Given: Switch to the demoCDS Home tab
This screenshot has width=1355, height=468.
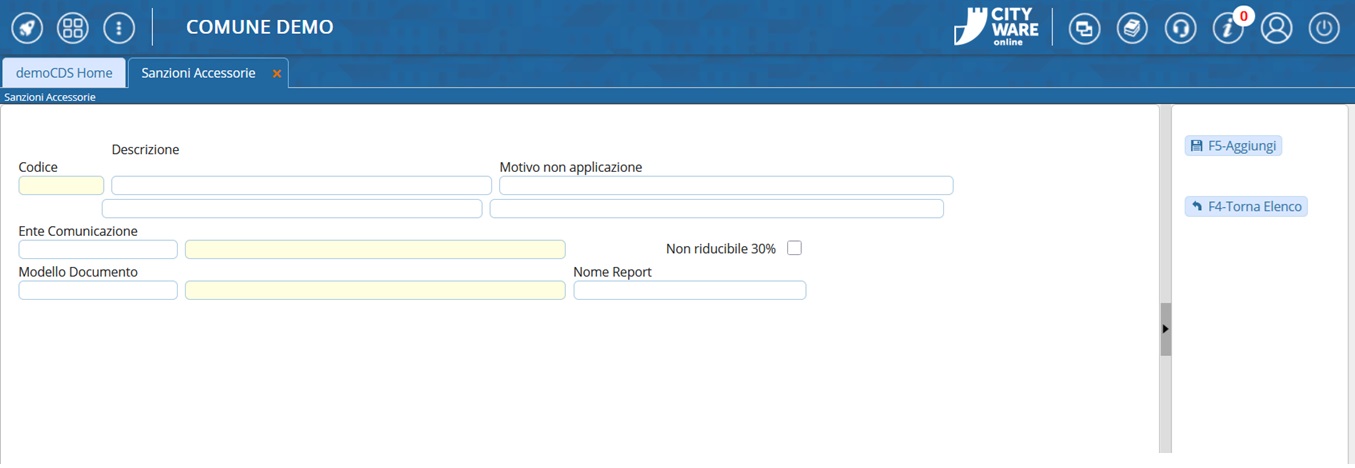Looking at the screenshot, I should pos(64,73).
